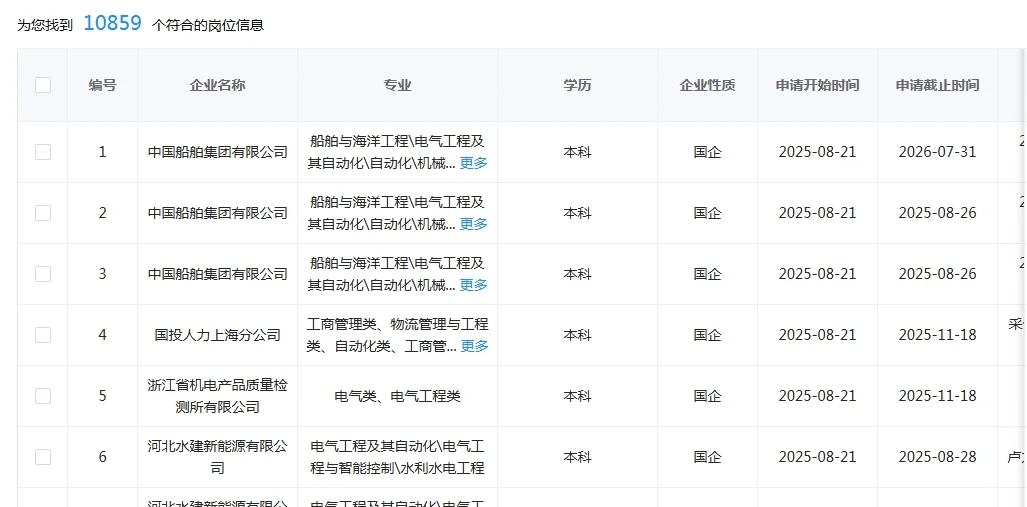Click company name 国投人力上海分公司
The height and width of the screenshot is (507, 1027).
point(217,335)
